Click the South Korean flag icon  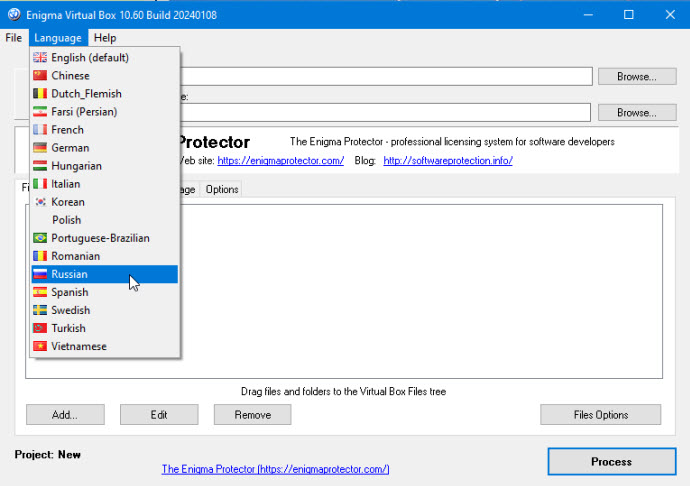(40, 202)
